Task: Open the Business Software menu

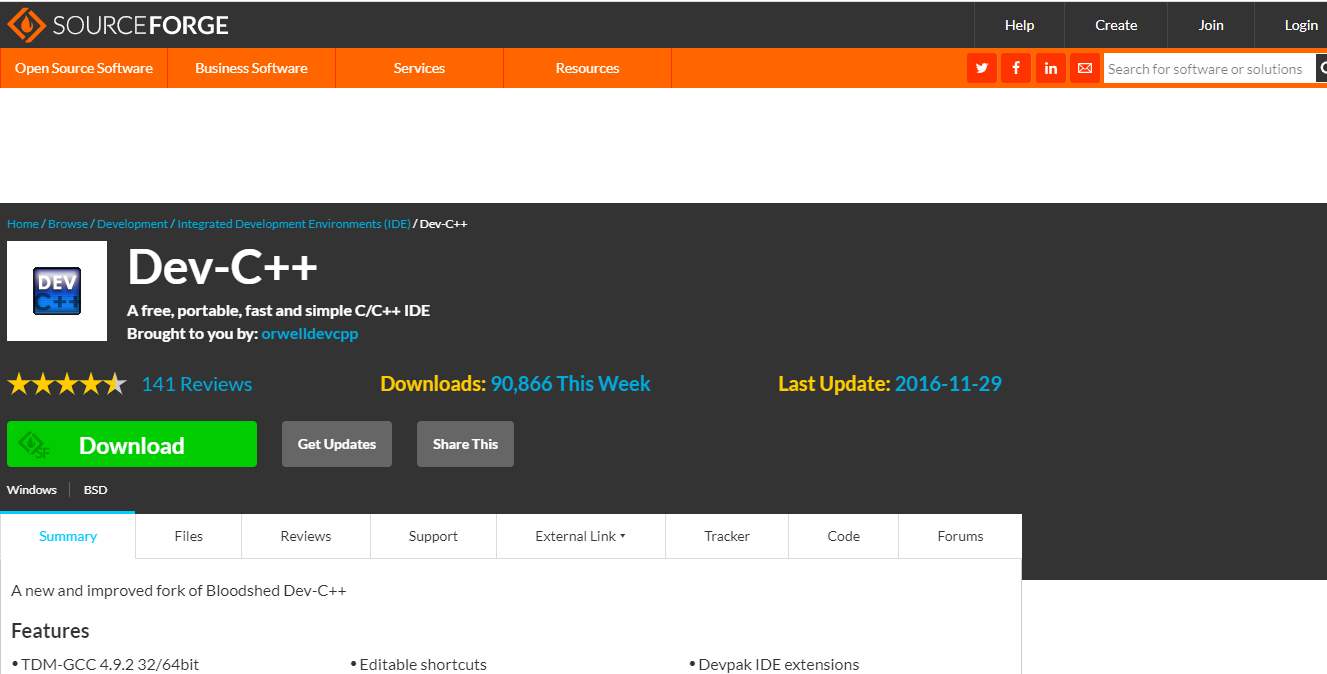Action: click(x=251, y=68)
